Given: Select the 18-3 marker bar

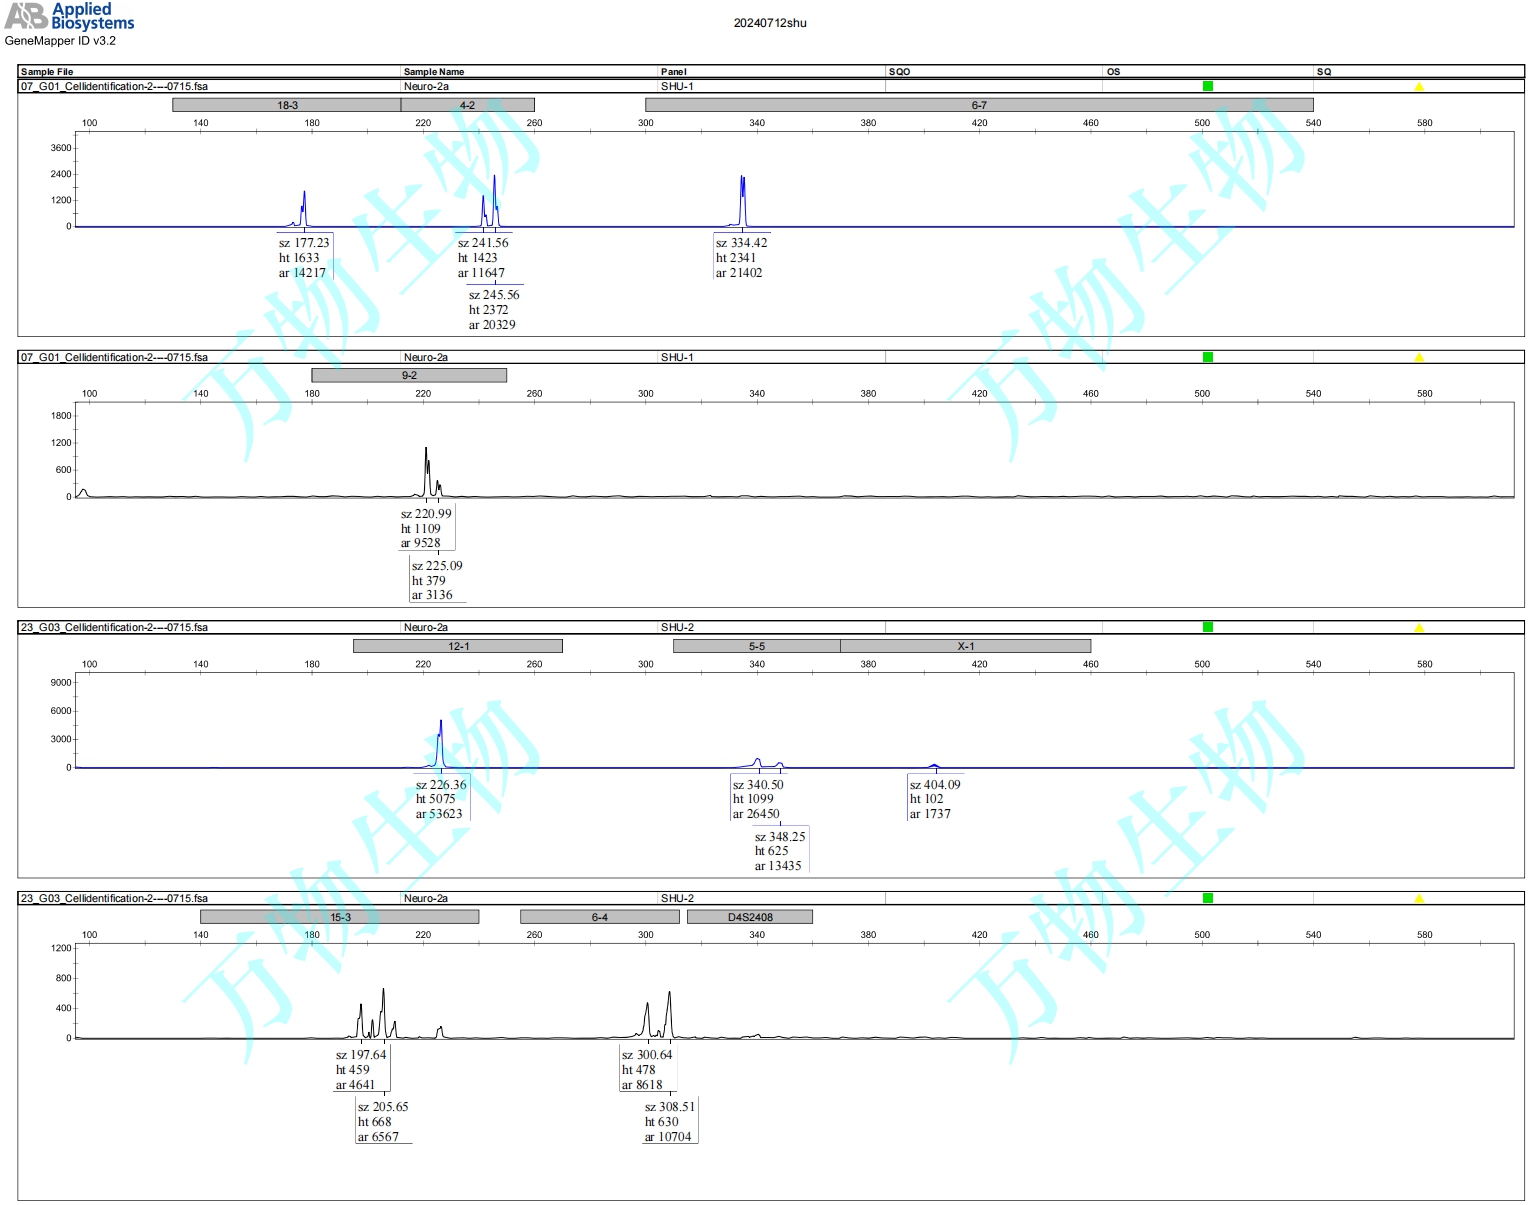Looking at the screenshot, I should [286, 105].
